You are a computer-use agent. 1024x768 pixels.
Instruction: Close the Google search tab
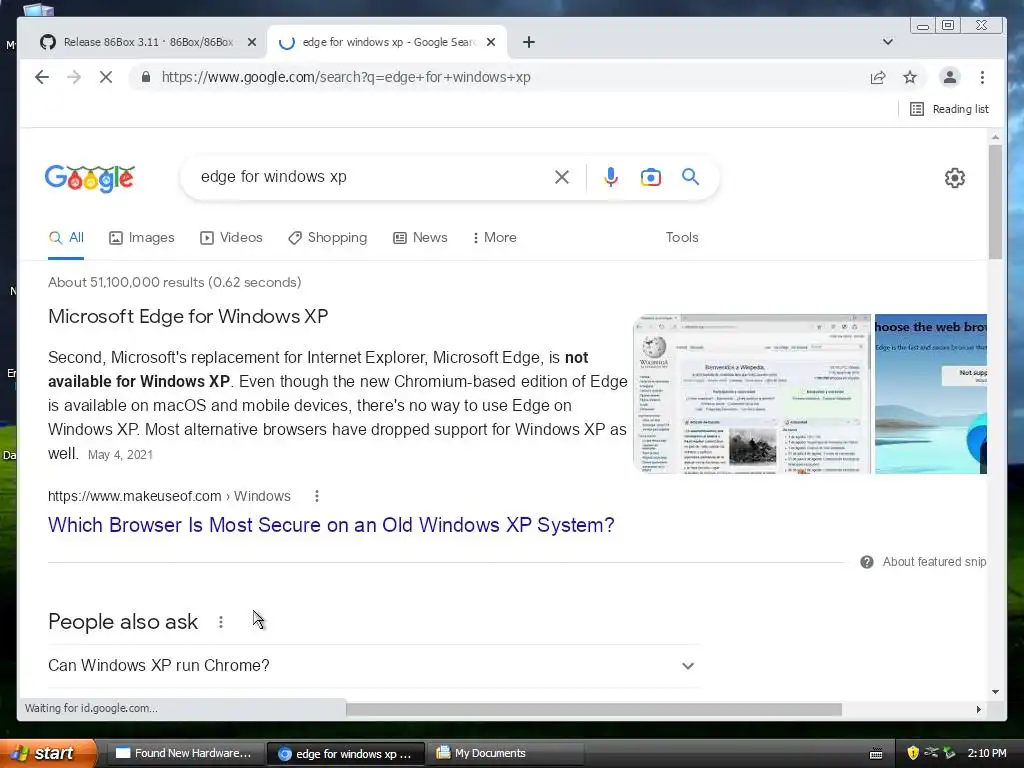491,42
